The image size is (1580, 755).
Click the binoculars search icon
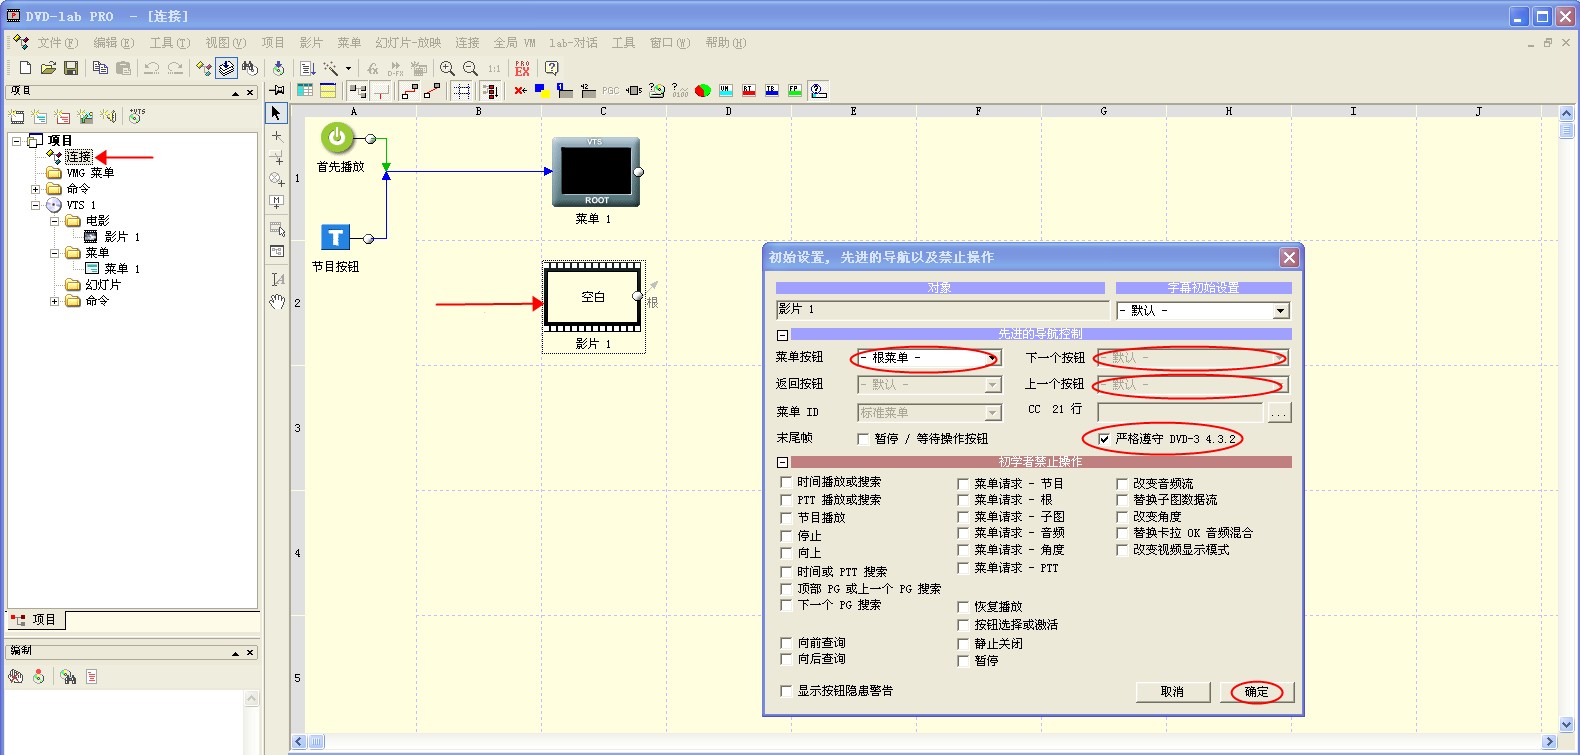tap(250, 68)
